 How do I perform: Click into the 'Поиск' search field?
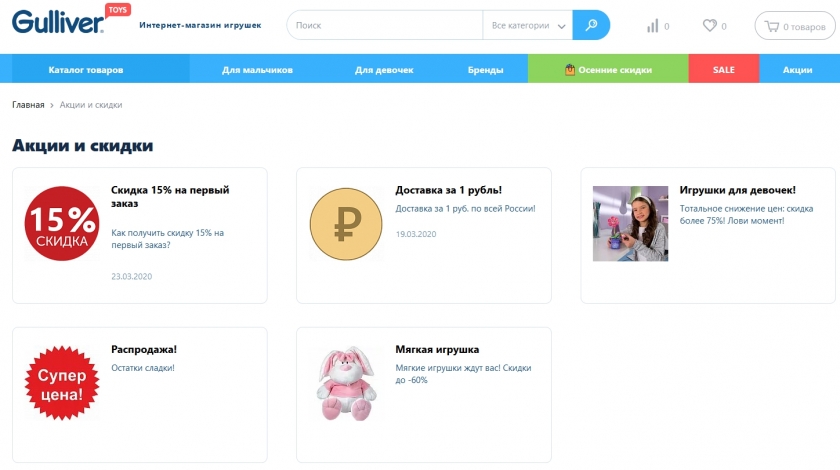385,26
